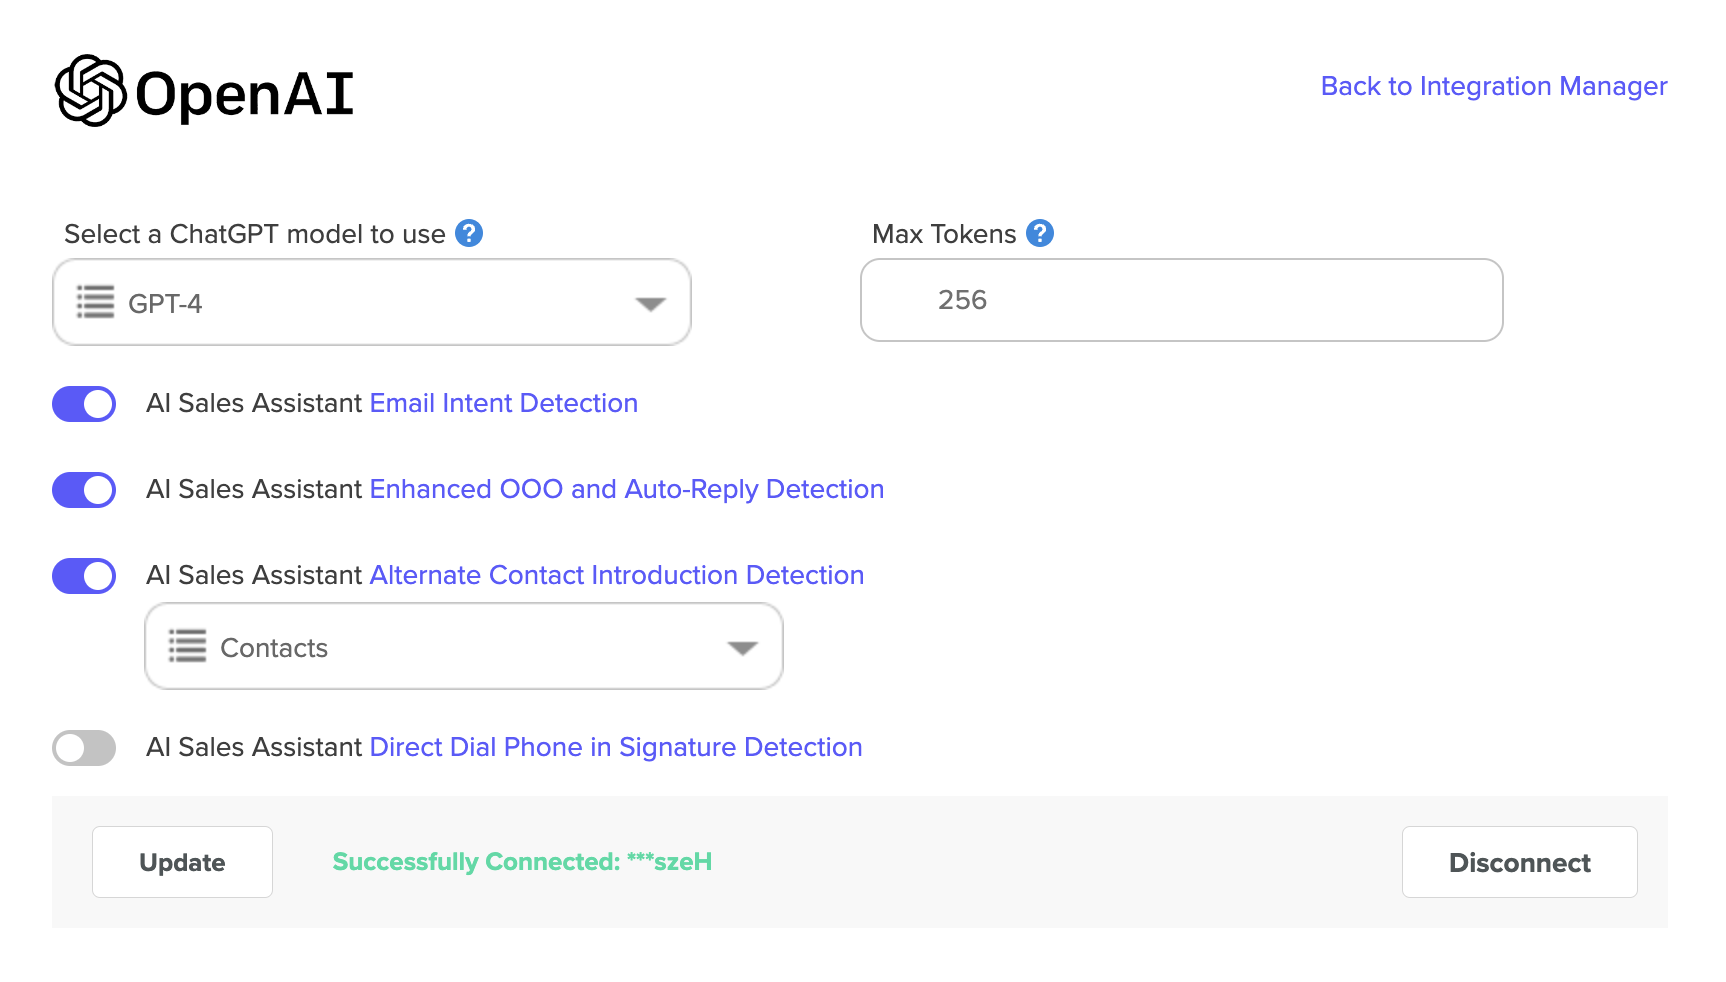Follow Alternate Contact Introduction Detection link
This screenshot has height=982, width=1726.
tap(616, 575)
